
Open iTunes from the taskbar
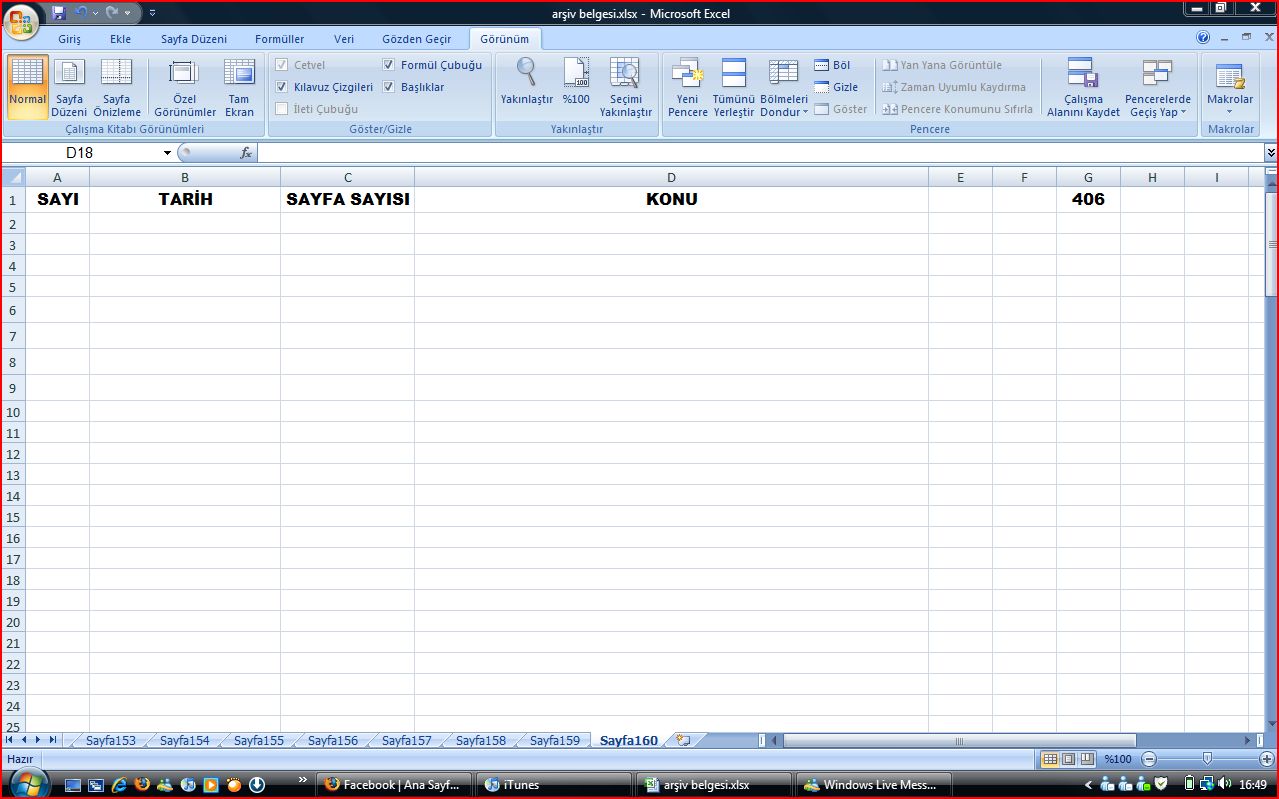click(x=552, y=785)
